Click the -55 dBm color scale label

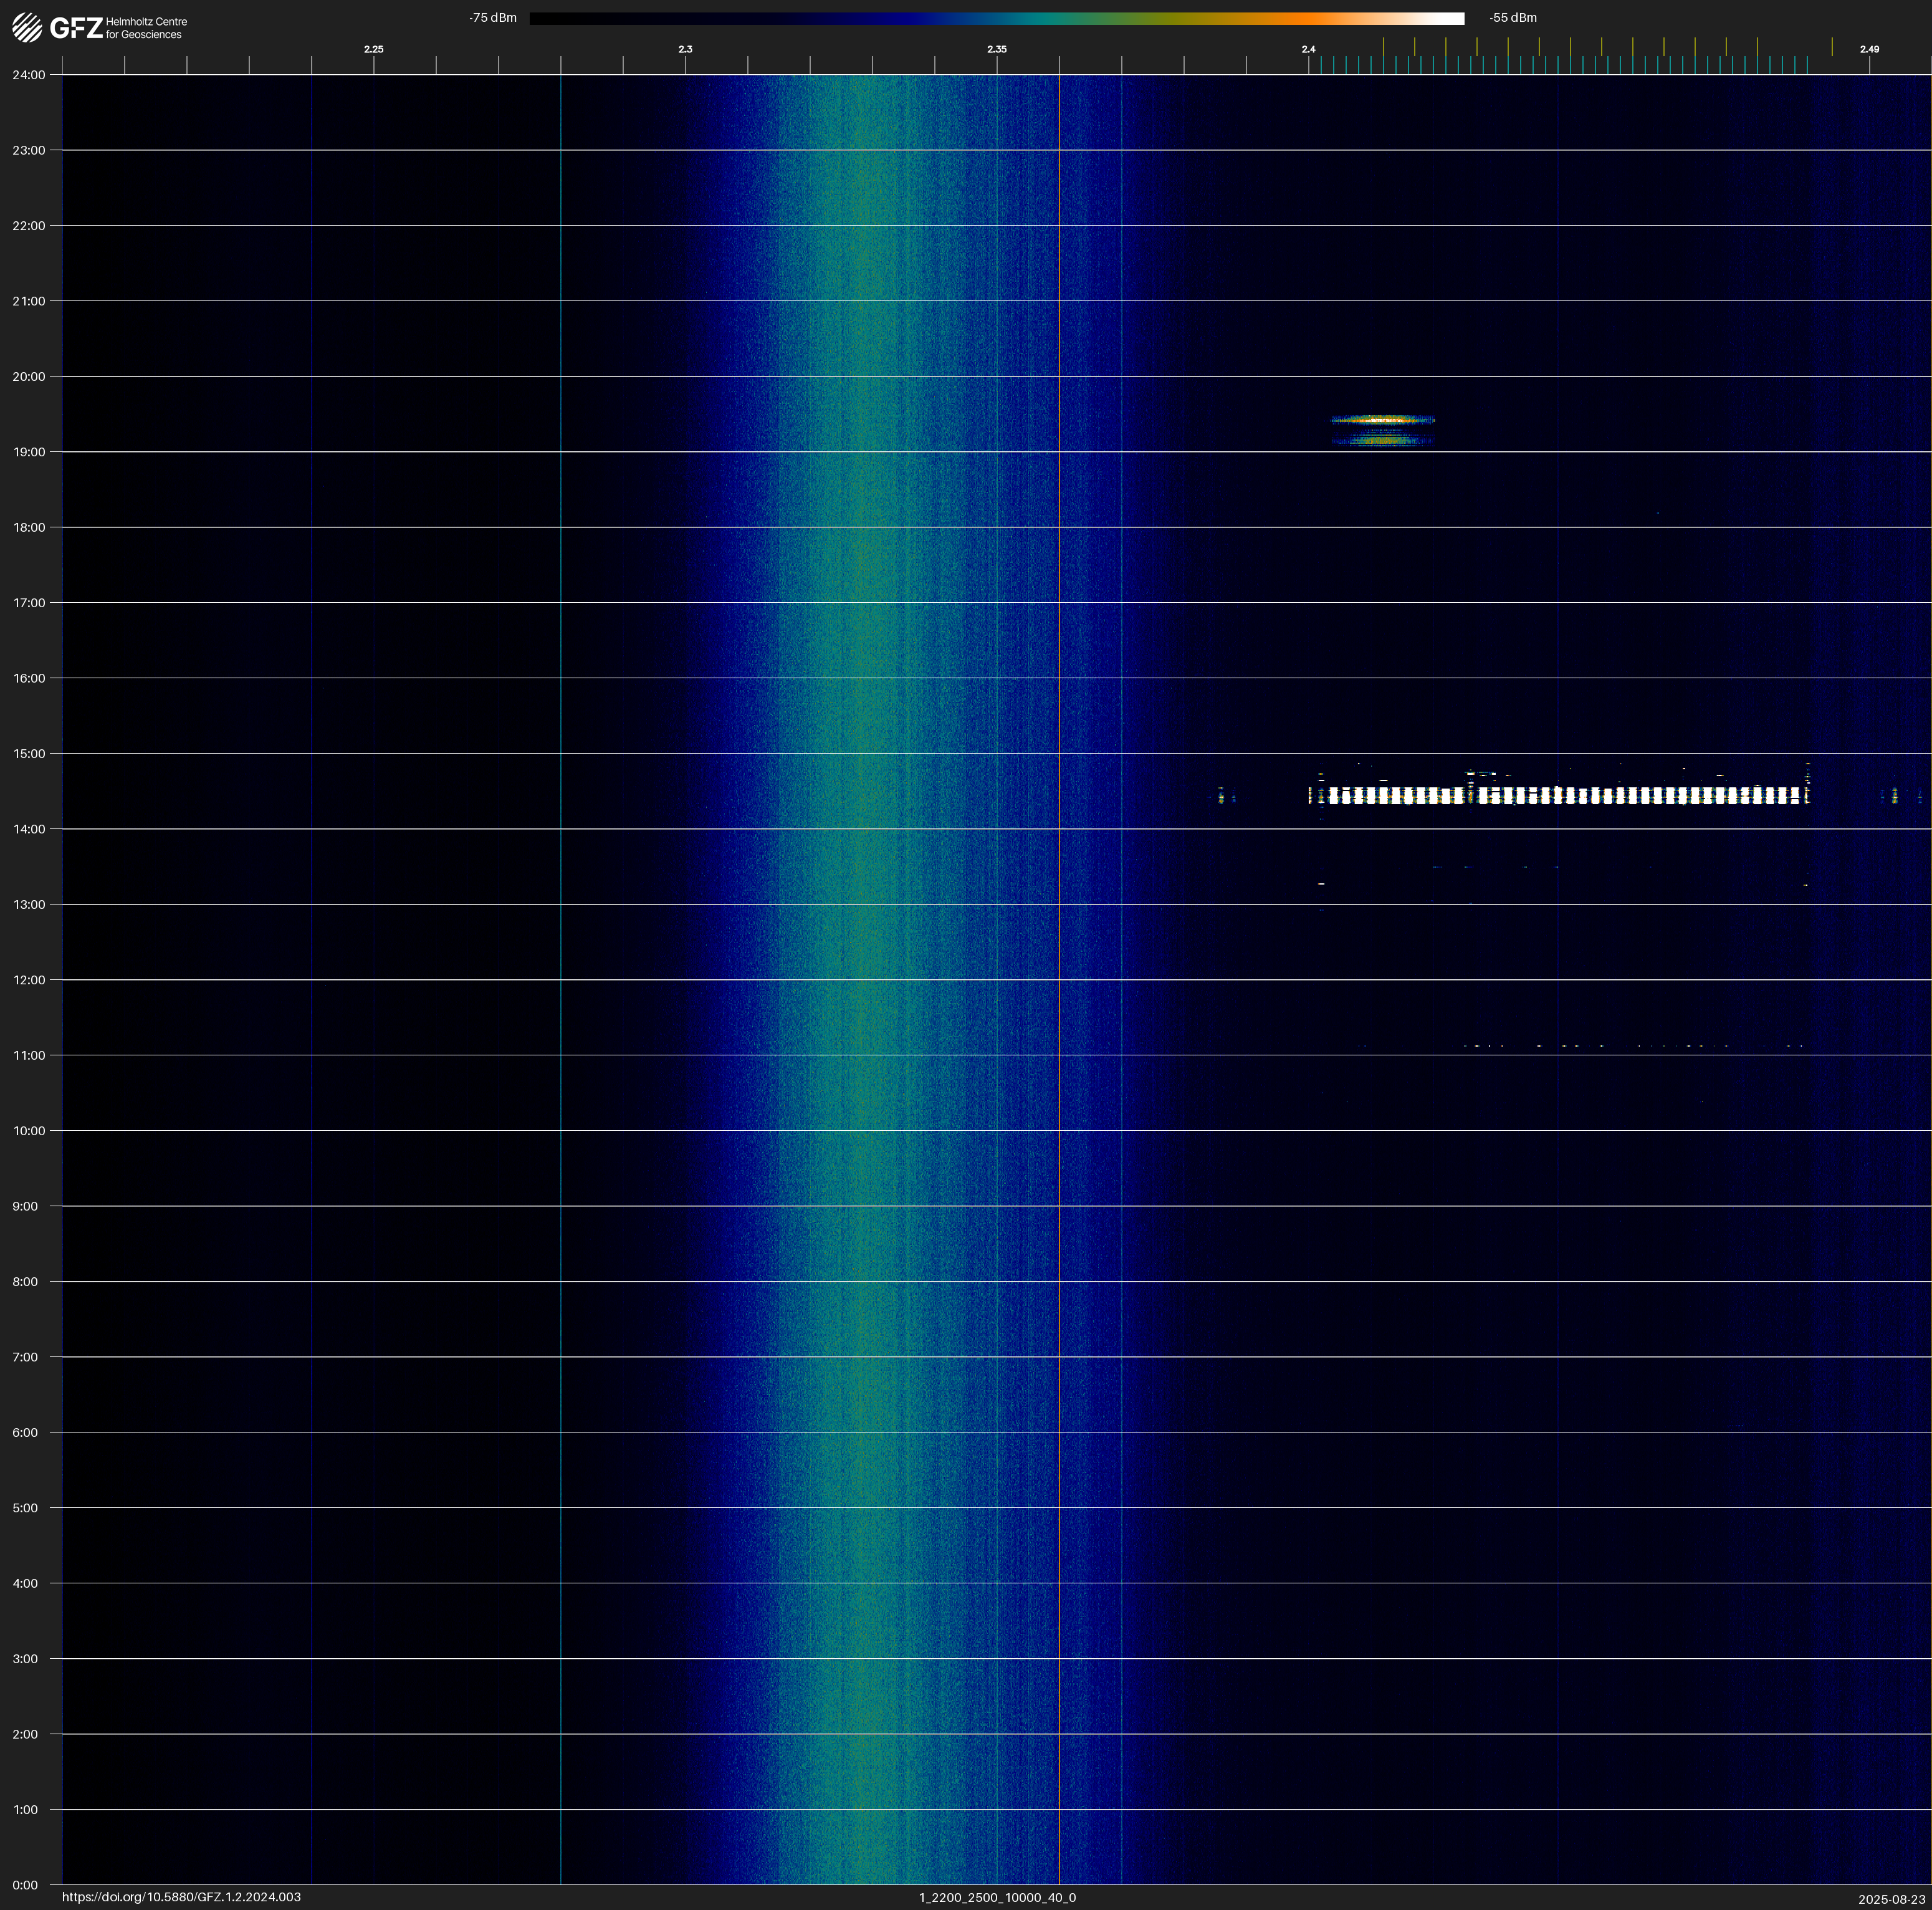click(1513, 18)
